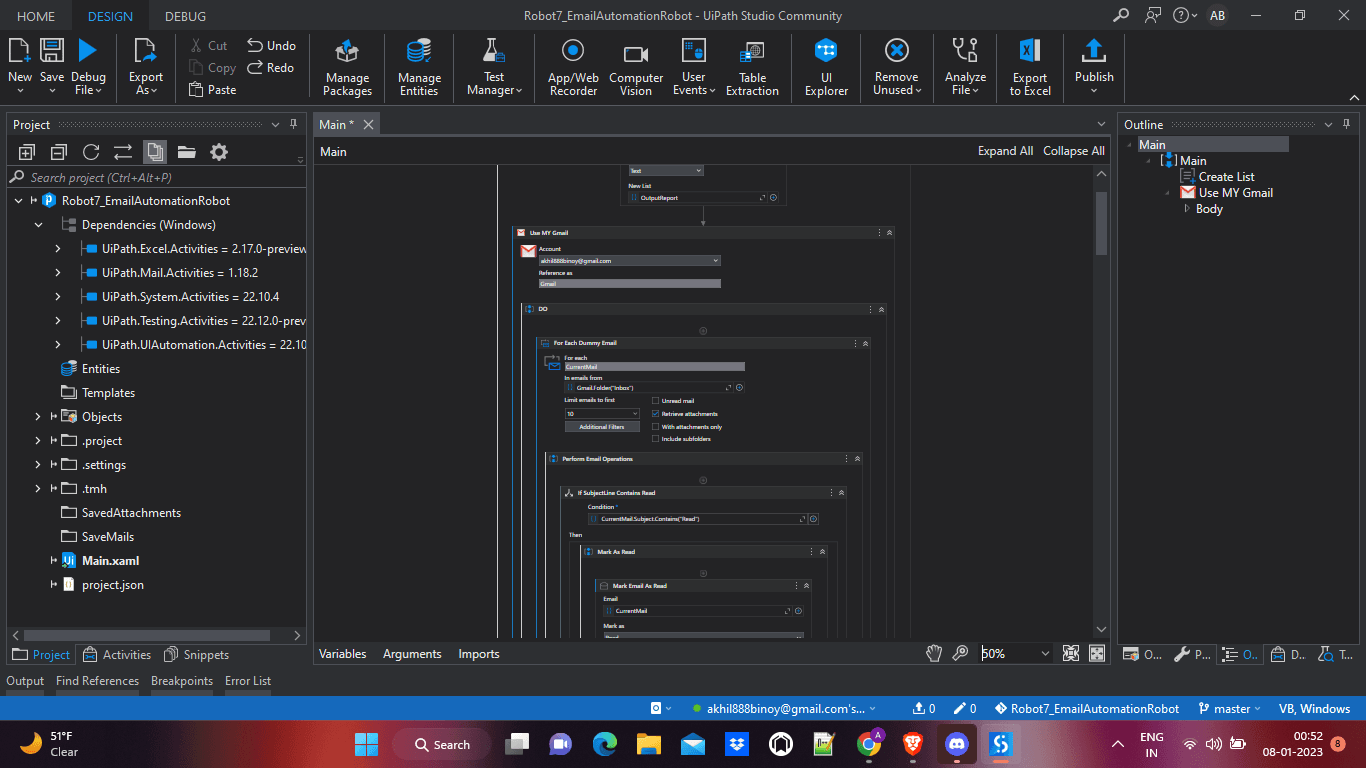The height and width of the screenshot is (768, 1366).
Task: Click the Search project input field
Action: coord(156,177)
